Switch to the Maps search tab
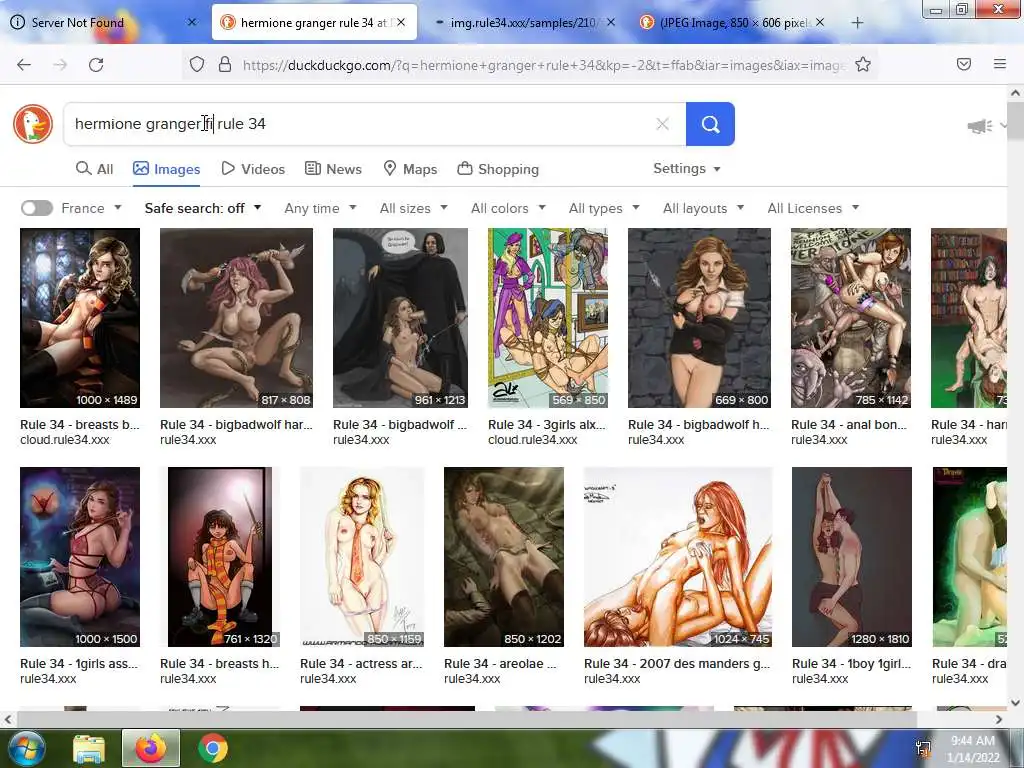 tap(410, 169)
